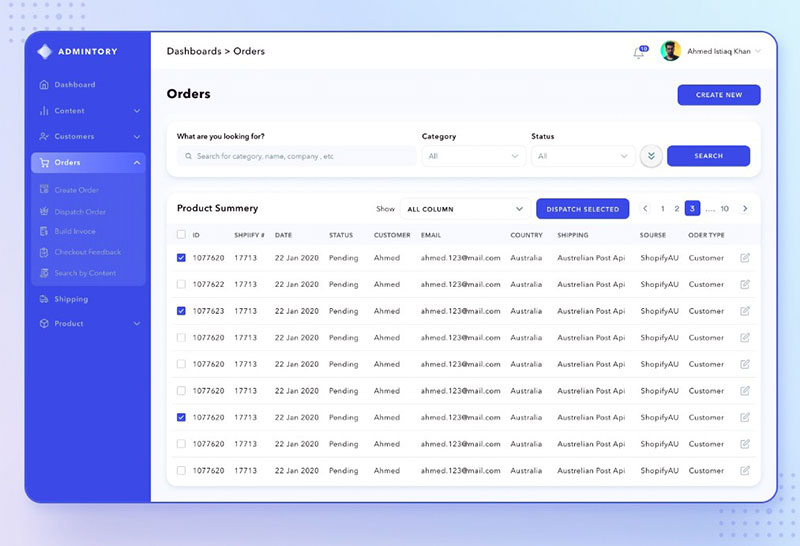Click the search input field
Image resolution: width=800 pixels, height=546 pixels.
297,156
